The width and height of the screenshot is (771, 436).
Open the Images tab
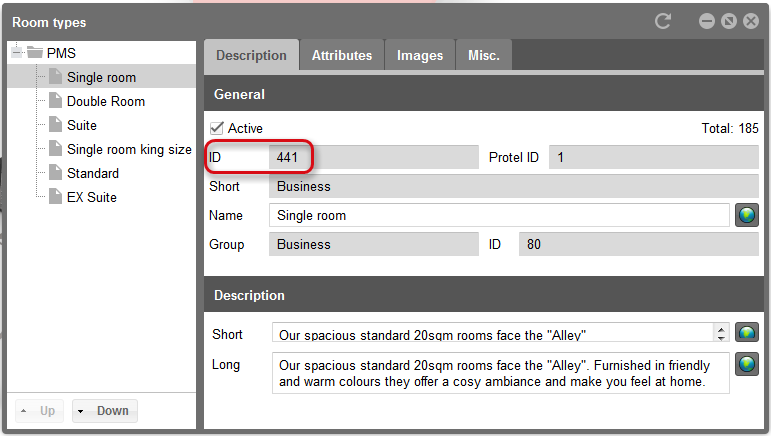(x=420, y=55)
